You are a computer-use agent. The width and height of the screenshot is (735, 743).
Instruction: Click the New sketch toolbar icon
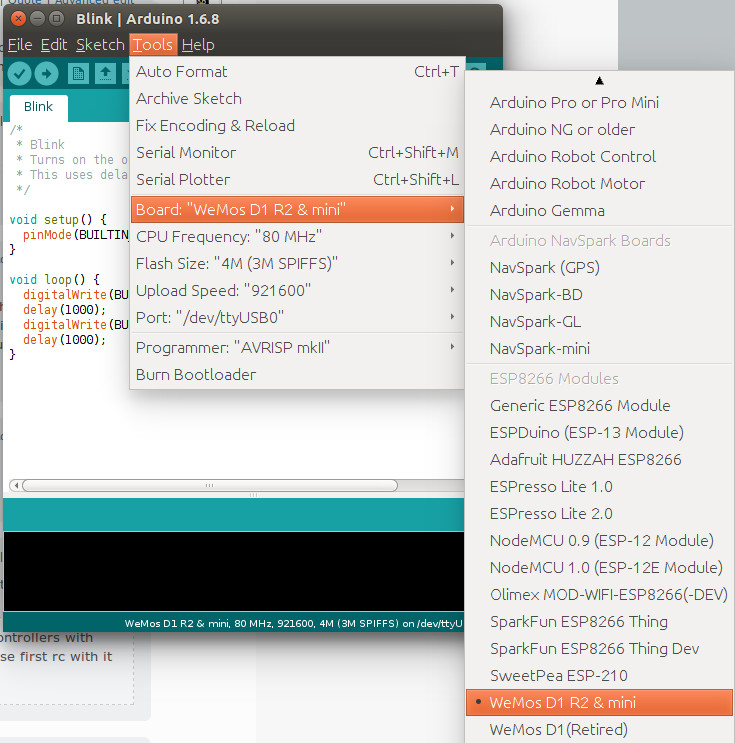(78, 73)
